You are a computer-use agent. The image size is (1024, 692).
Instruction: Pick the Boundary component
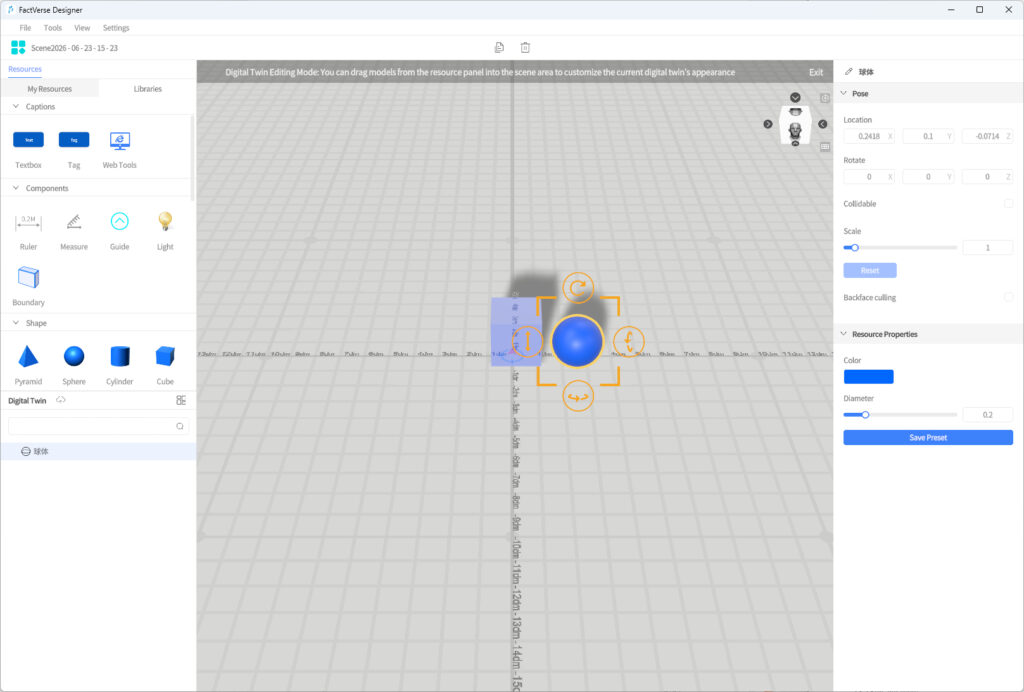coord(28,277)
